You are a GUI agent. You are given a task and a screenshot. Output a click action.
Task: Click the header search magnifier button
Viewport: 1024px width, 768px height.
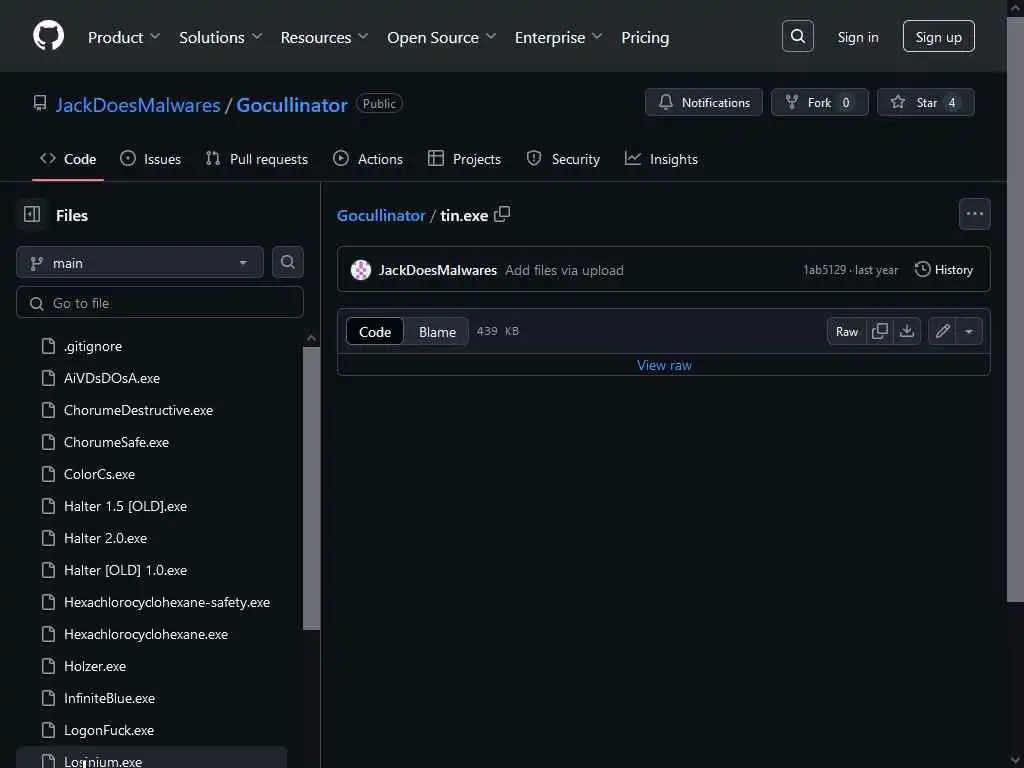[x=797, y=36]
